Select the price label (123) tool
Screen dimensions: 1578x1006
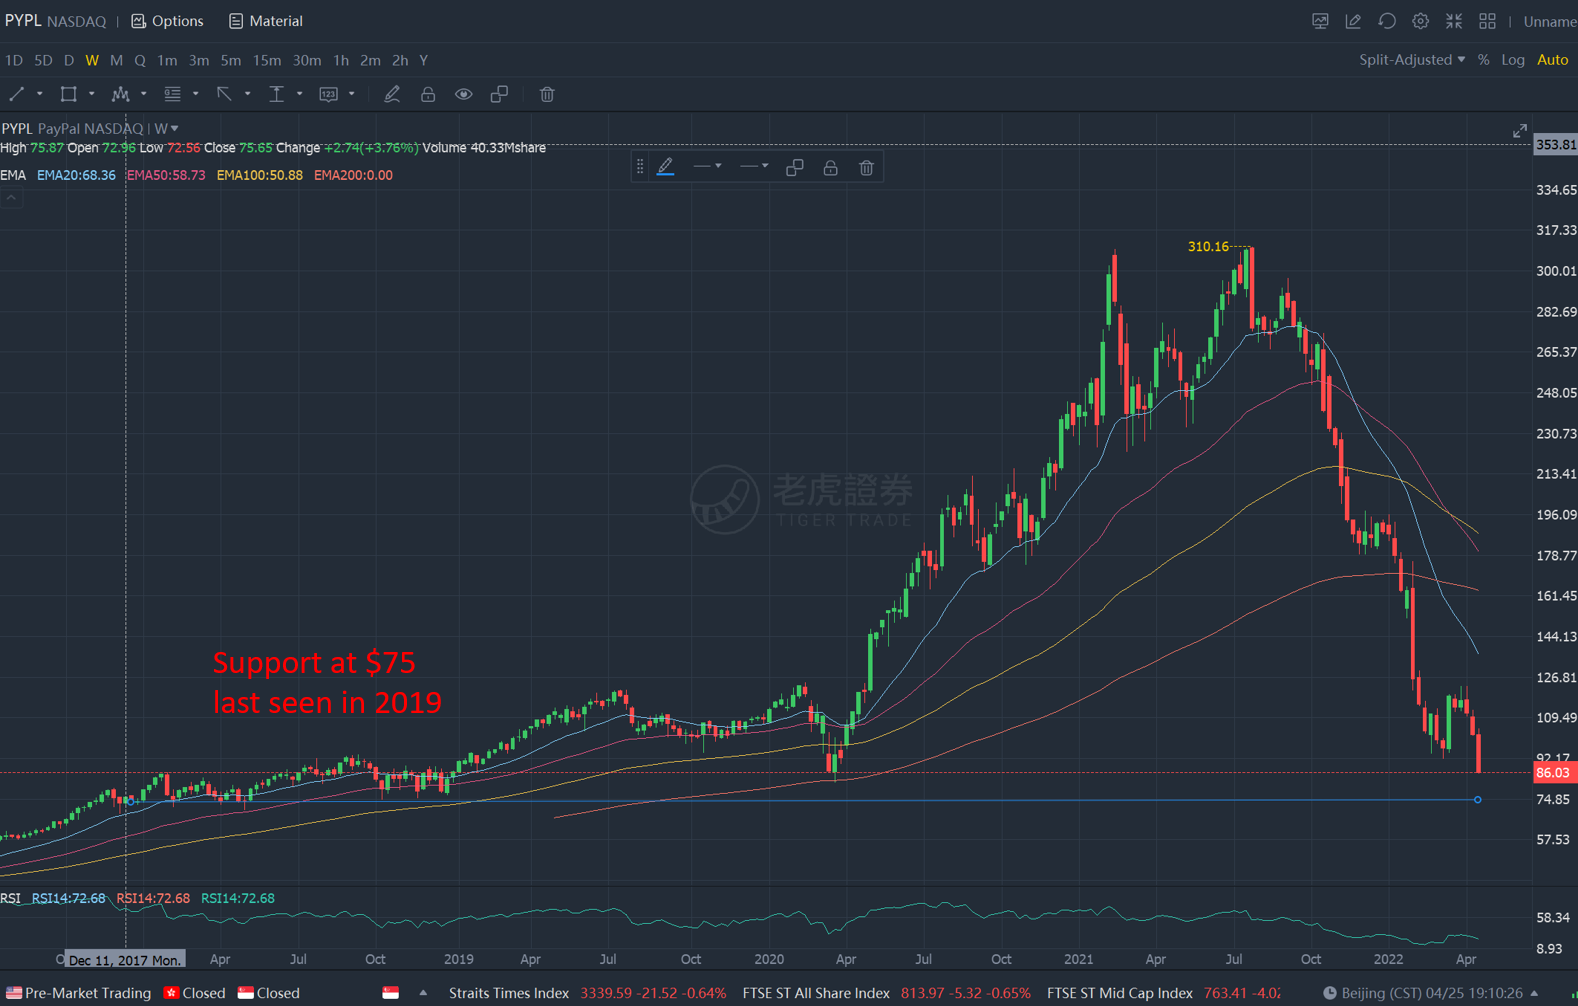328,94
